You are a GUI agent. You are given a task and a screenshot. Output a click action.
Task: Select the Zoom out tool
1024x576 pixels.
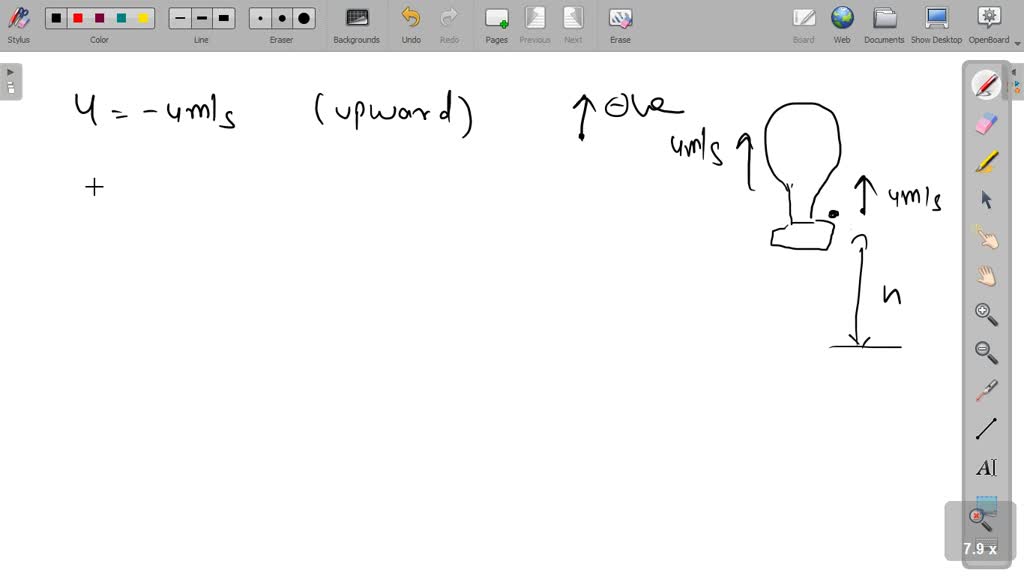click(x=986, y=353)
